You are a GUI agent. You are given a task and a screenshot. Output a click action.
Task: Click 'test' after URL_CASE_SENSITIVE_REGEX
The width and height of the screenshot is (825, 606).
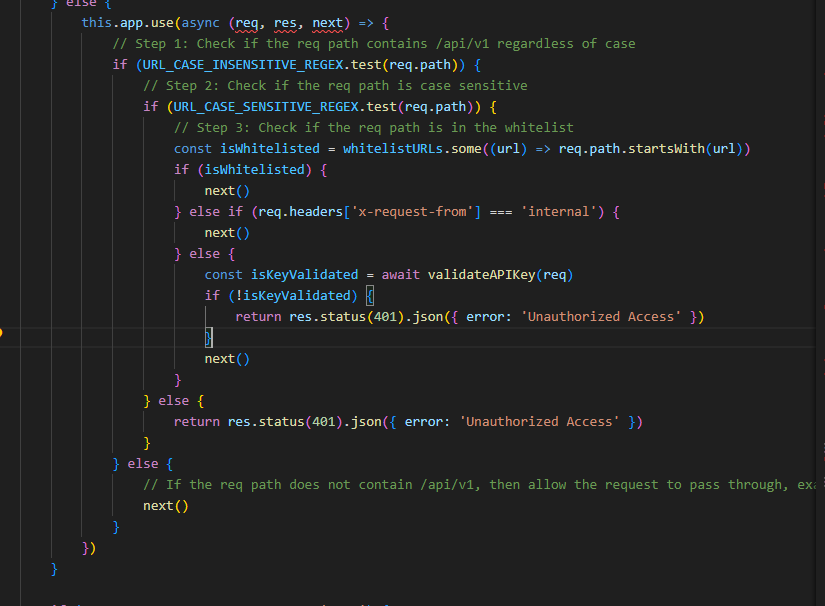[381, 107]
